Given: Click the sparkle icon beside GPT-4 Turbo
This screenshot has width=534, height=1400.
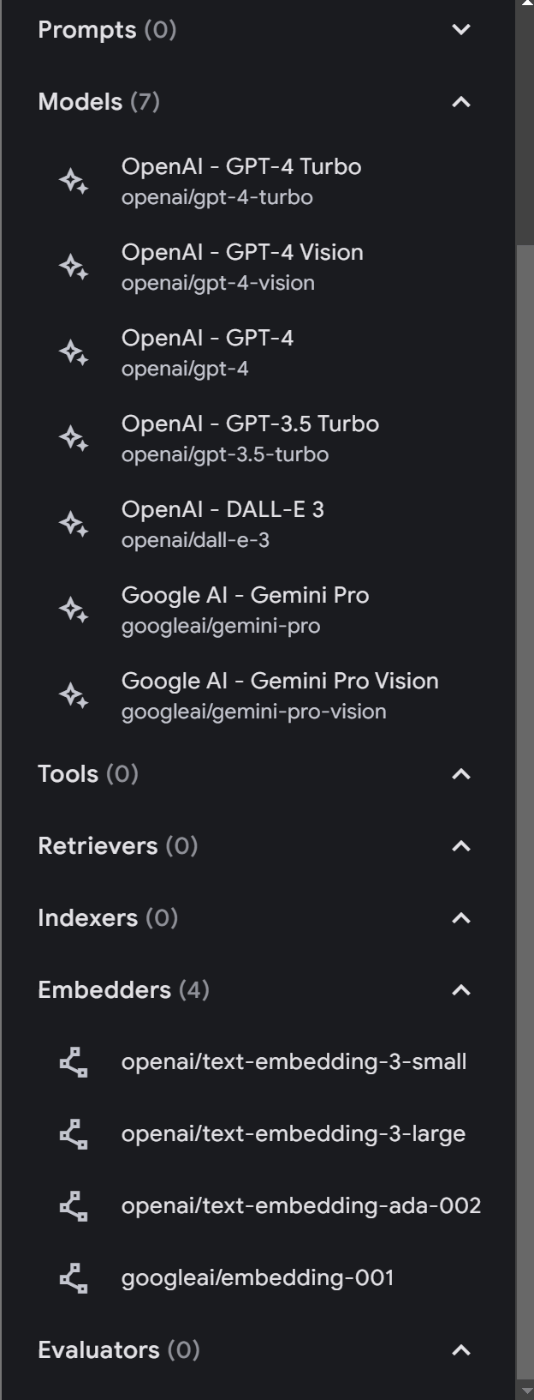Looking at the screenshot, I should 73,182.
